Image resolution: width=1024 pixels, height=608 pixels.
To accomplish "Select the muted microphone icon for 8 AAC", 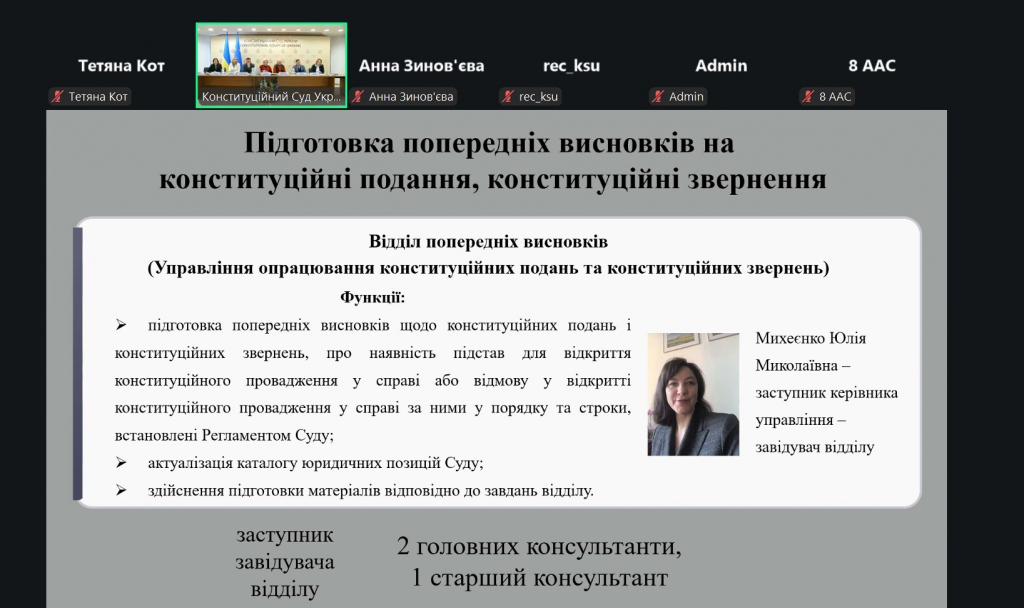I will tap(808, 97).
